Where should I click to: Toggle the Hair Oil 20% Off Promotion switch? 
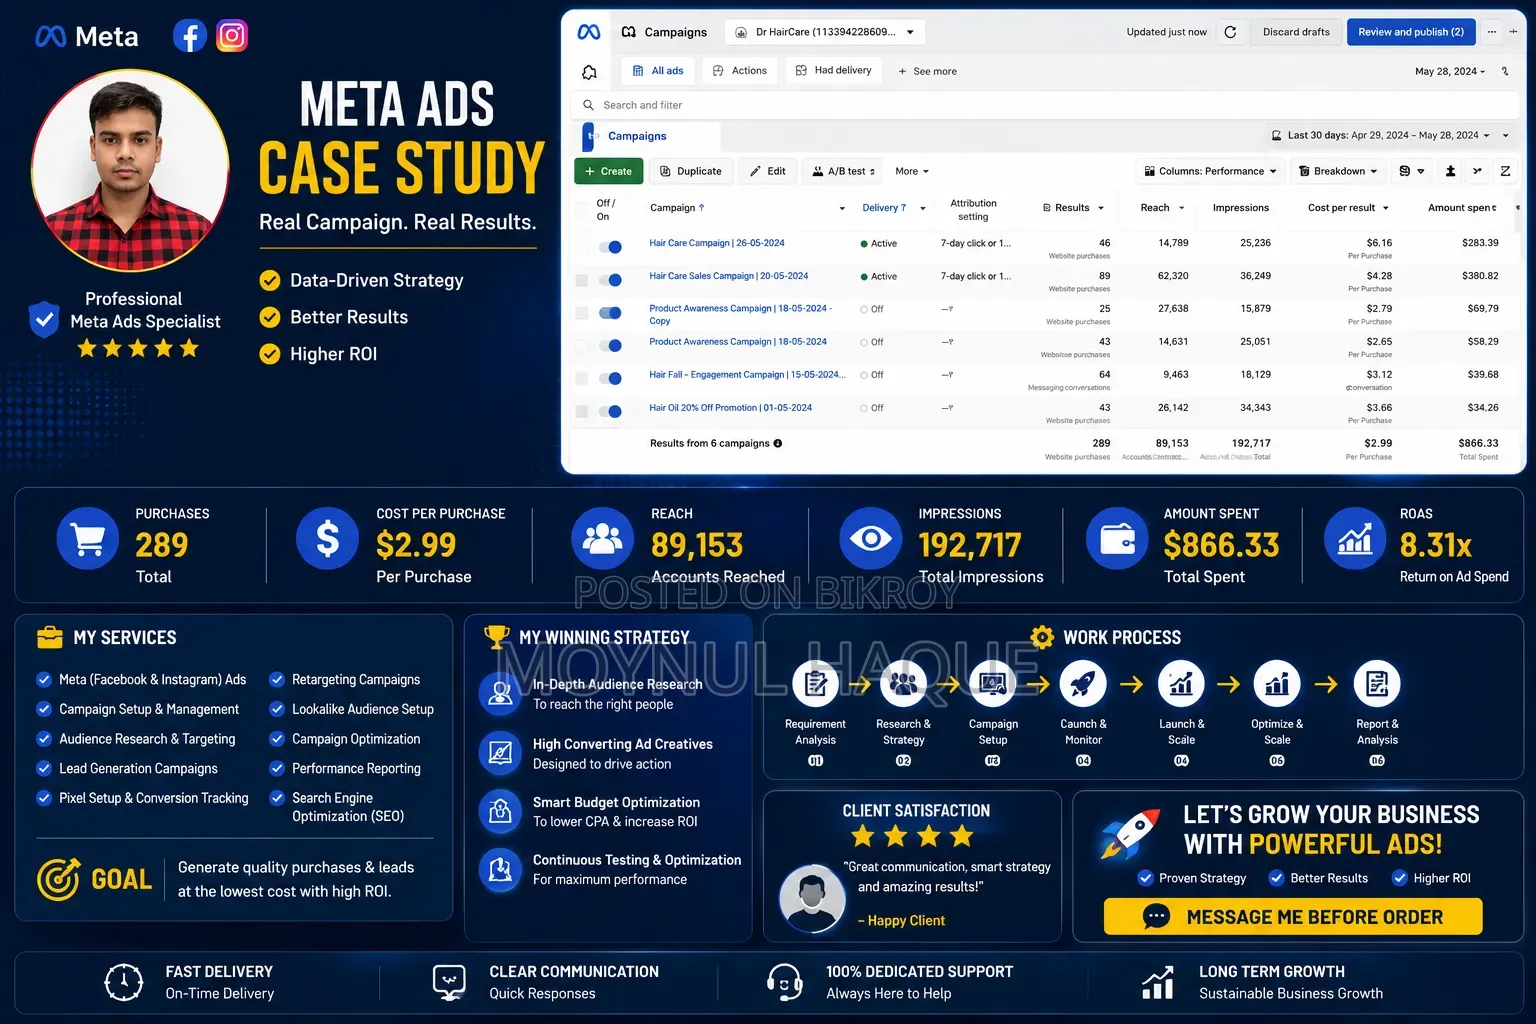click(x=610, y=411)
